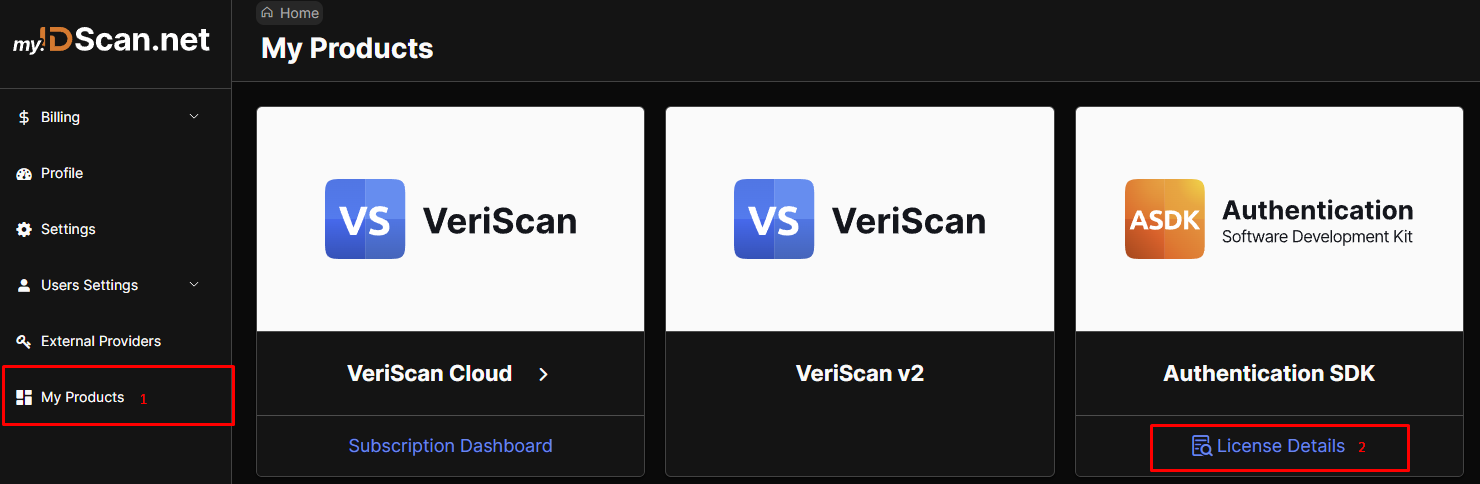Click the my.IDScan.net logo

click(111, 41)
